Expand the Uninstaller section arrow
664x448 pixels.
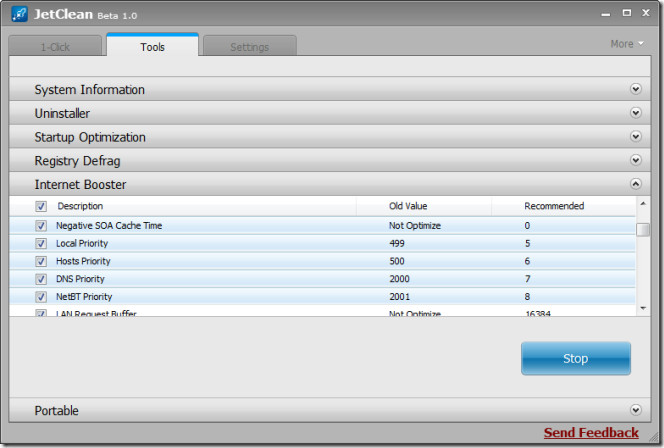click(x=636, y=113)
